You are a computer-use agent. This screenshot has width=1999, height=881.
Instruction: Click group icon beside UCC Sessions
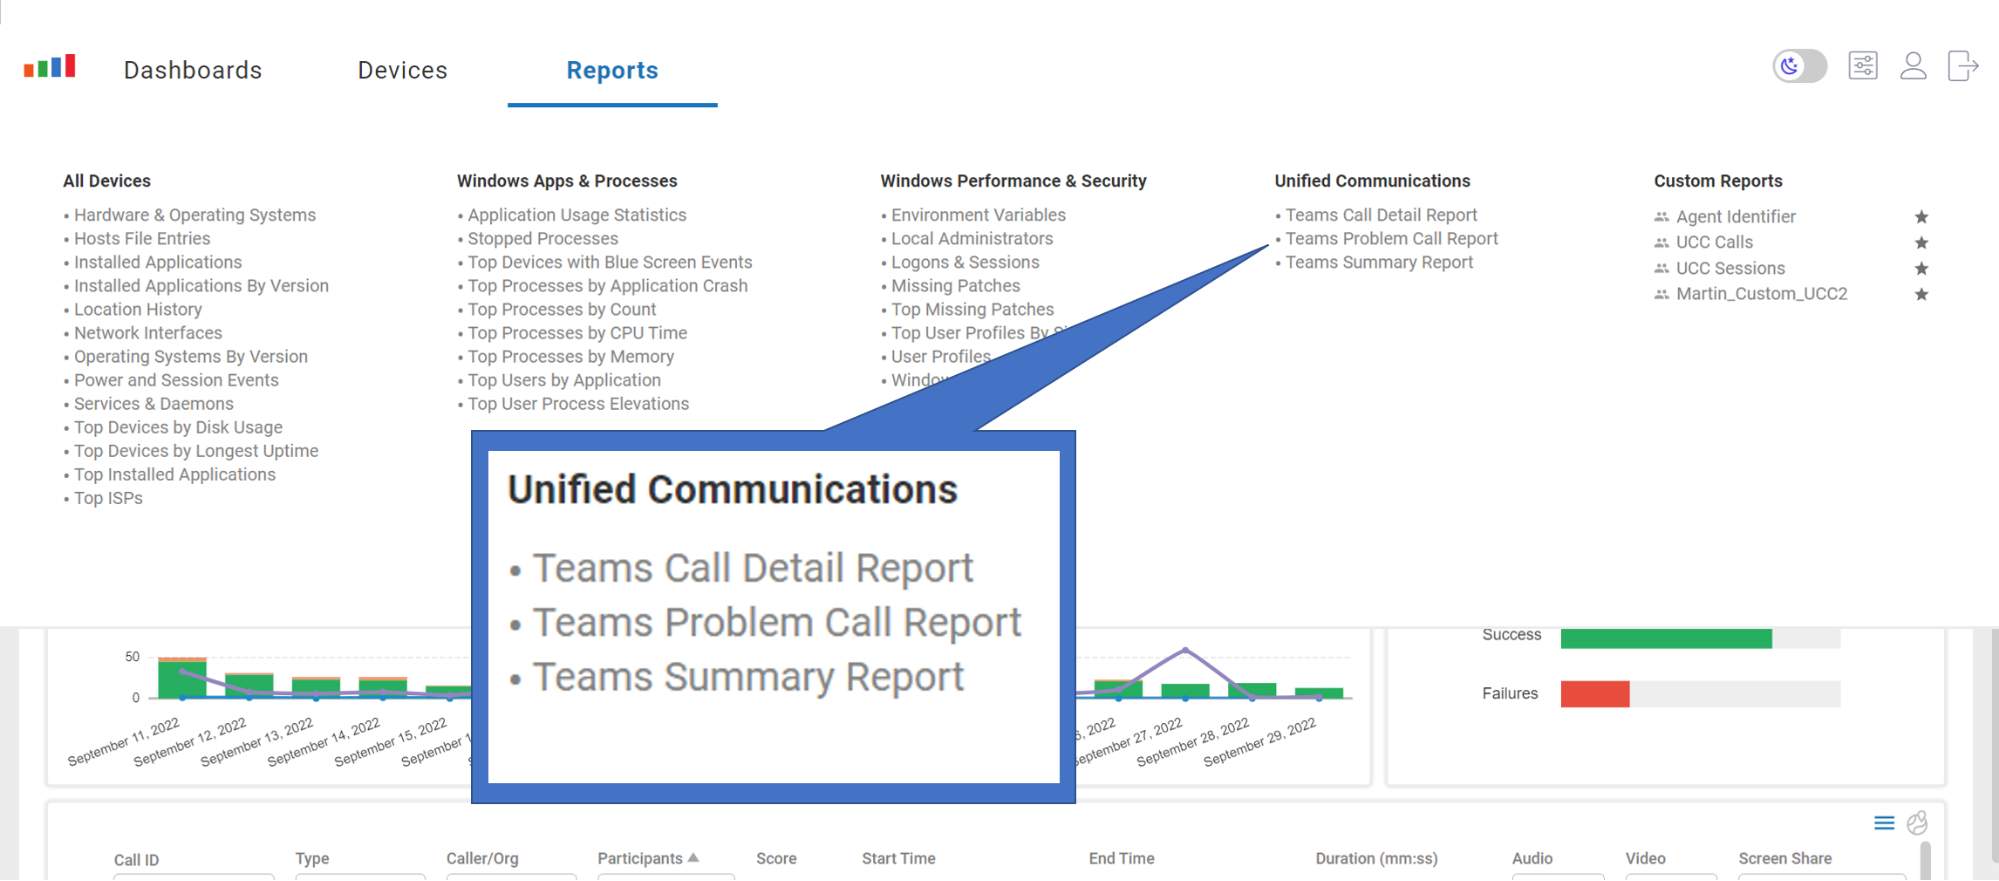[x=1662, y=269]
